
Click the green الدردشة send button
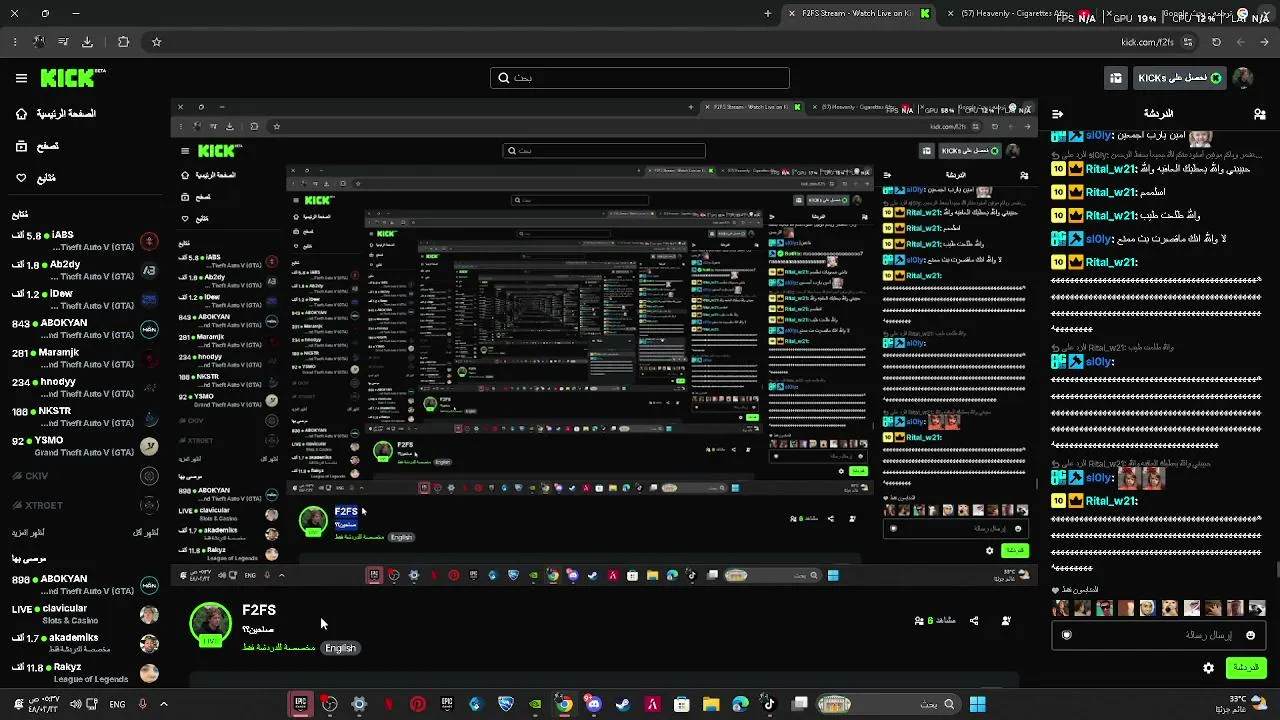point(1246,667)
